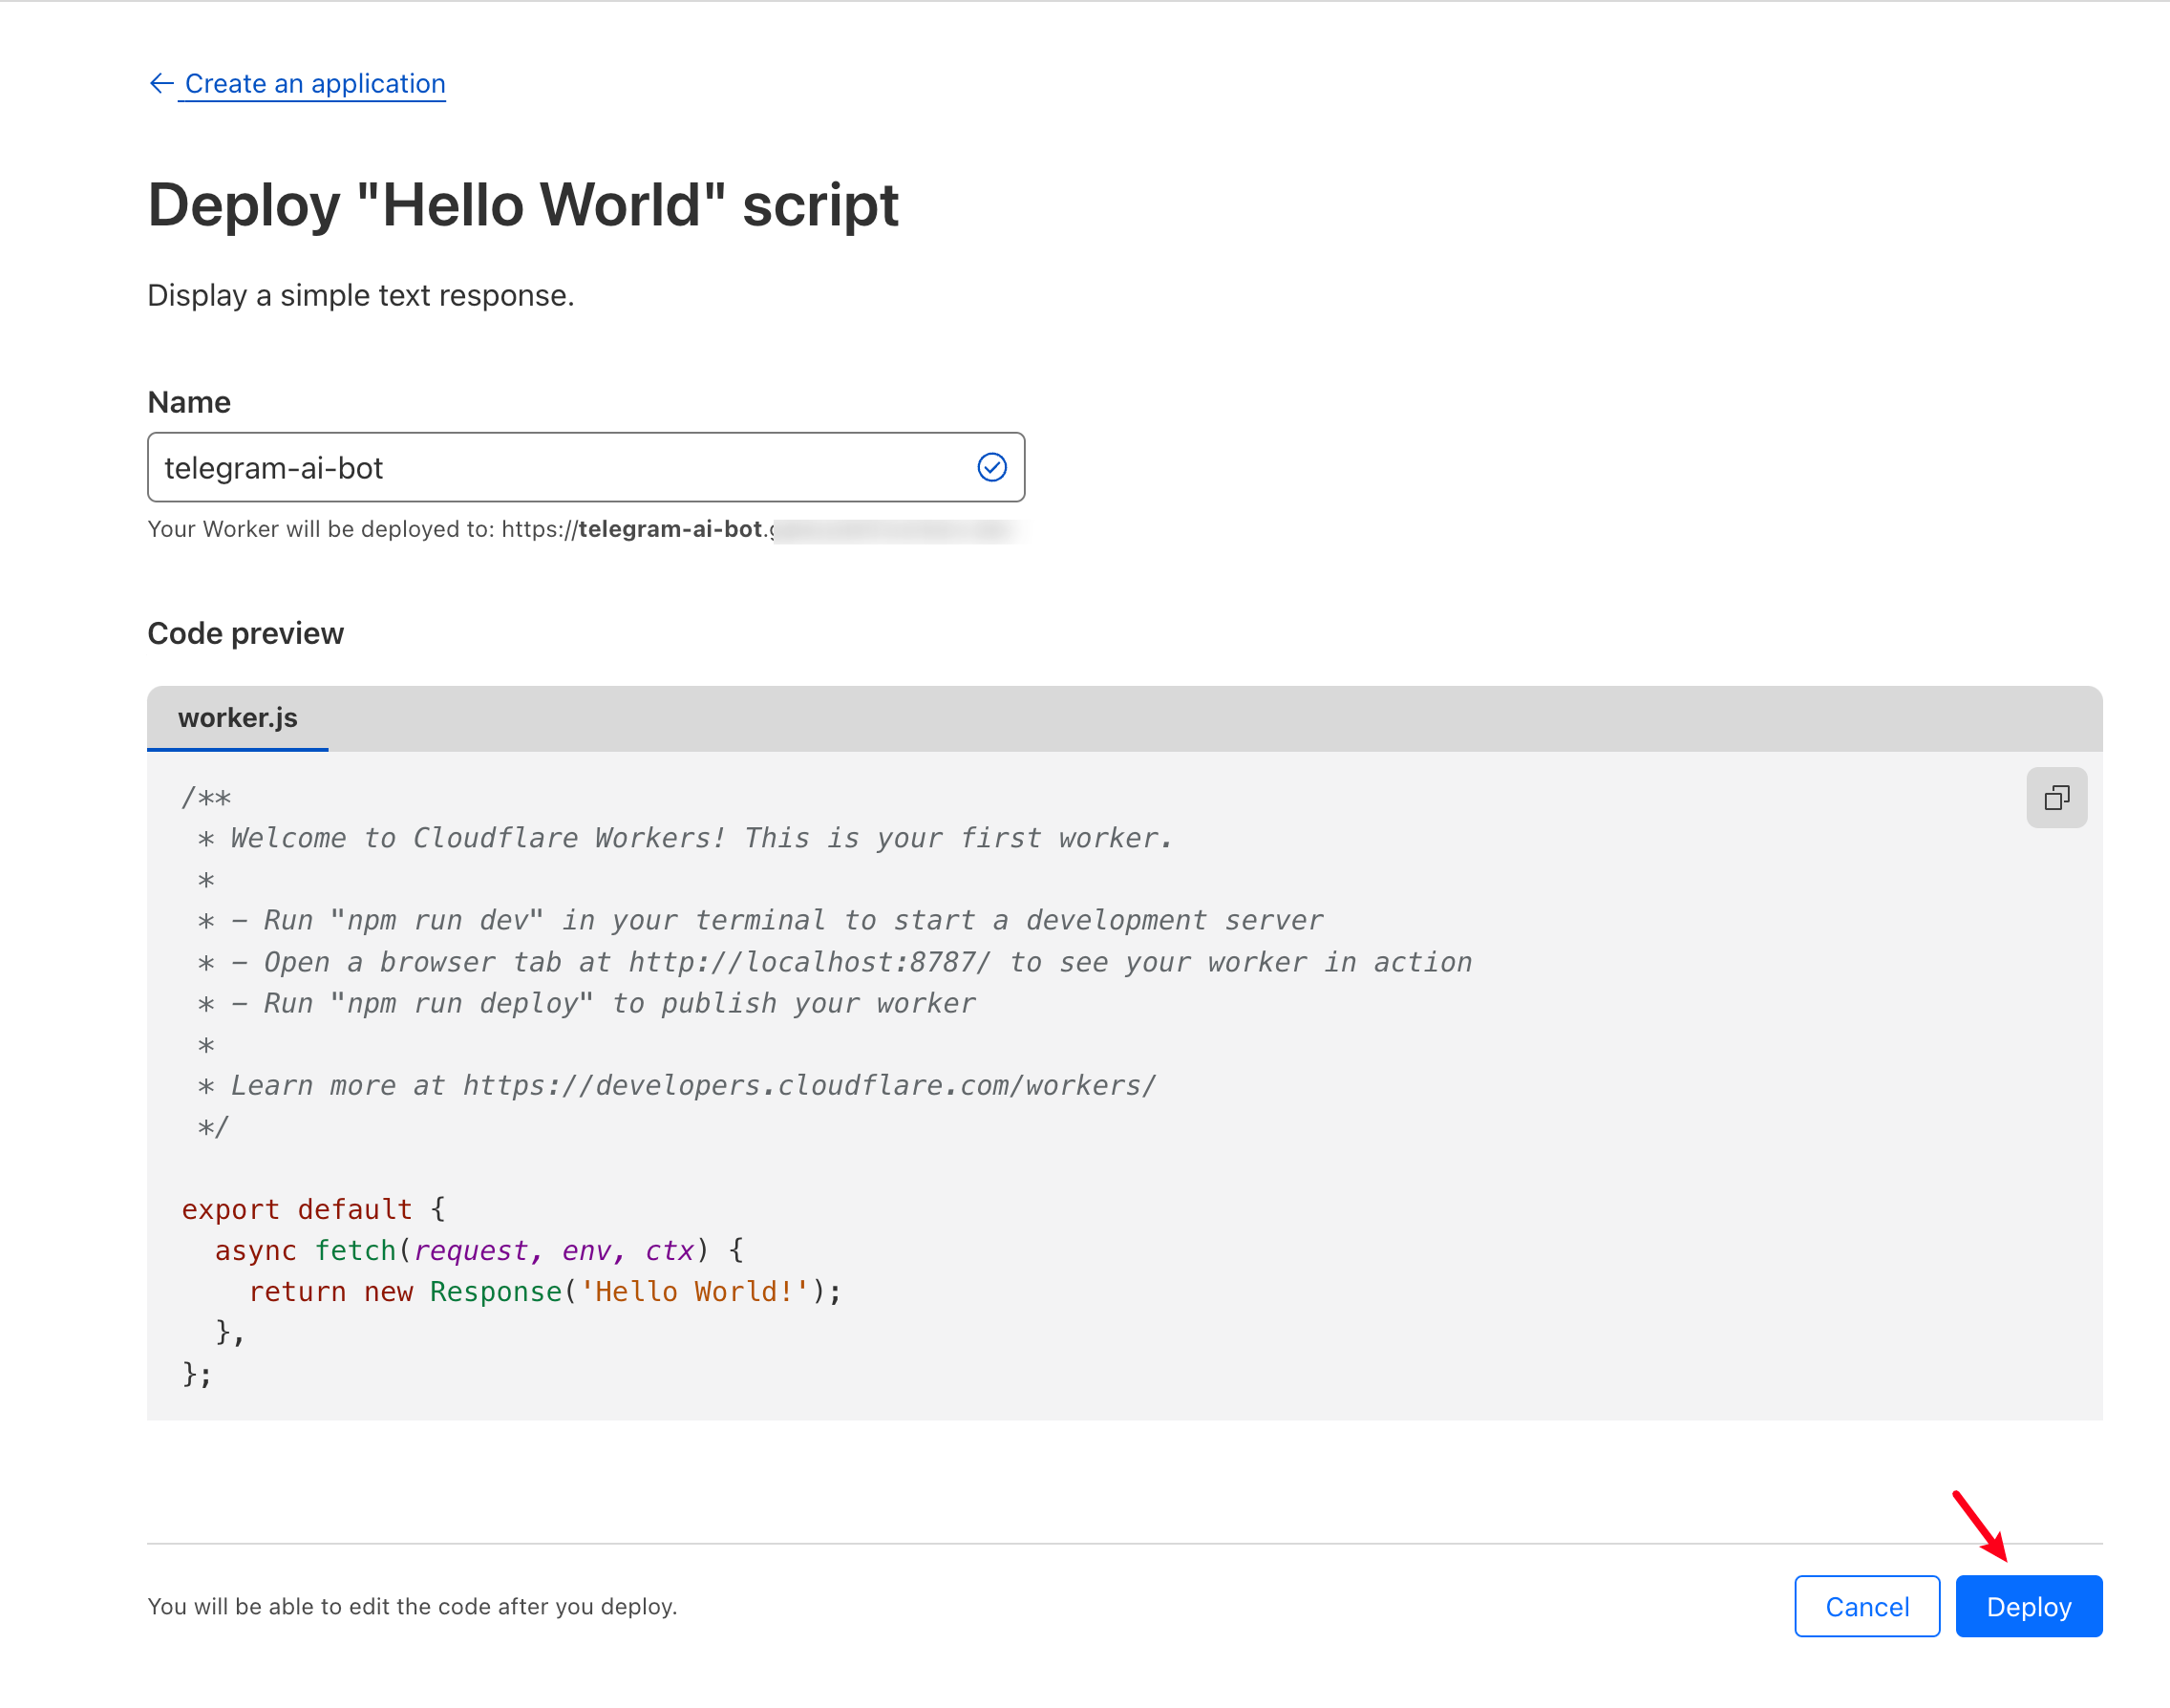Focus the Name field containing telegram-ai-bot
The height and width of the screenshot is (1708, 2170).
(x=586, y=467)
